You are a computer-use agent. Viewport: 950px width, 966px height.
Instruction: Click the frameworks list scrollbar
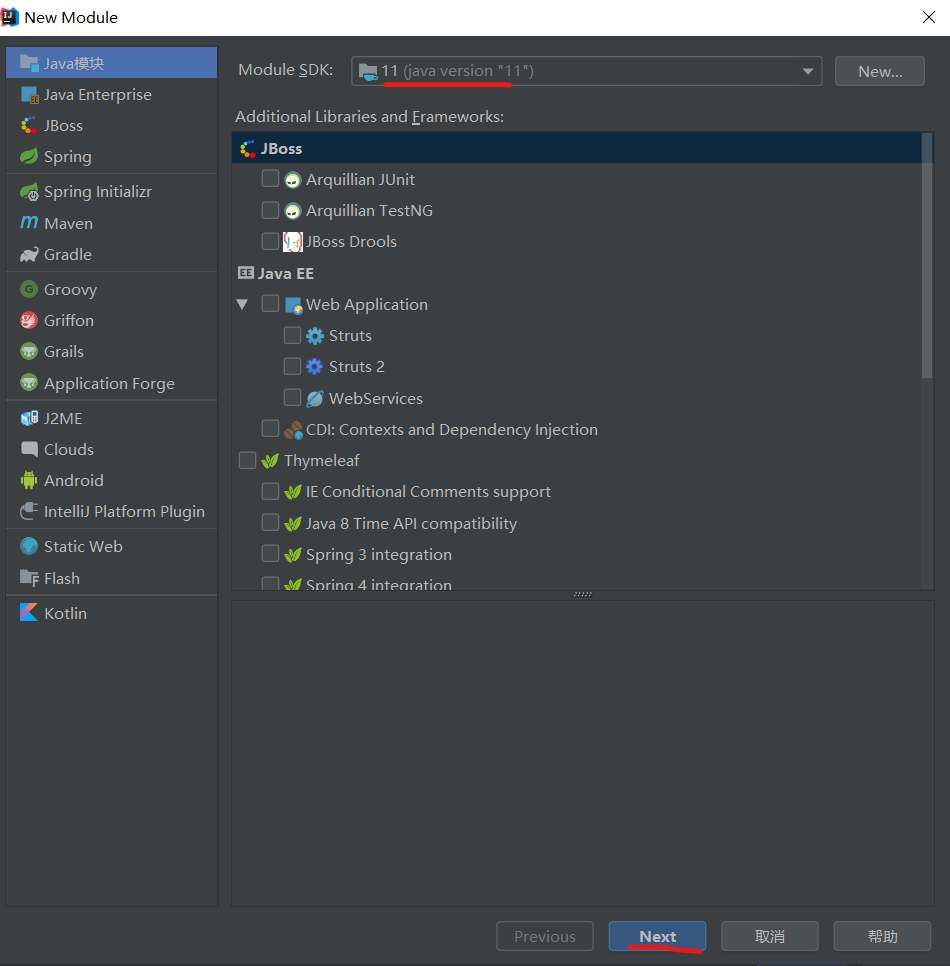tap(927, 255)
